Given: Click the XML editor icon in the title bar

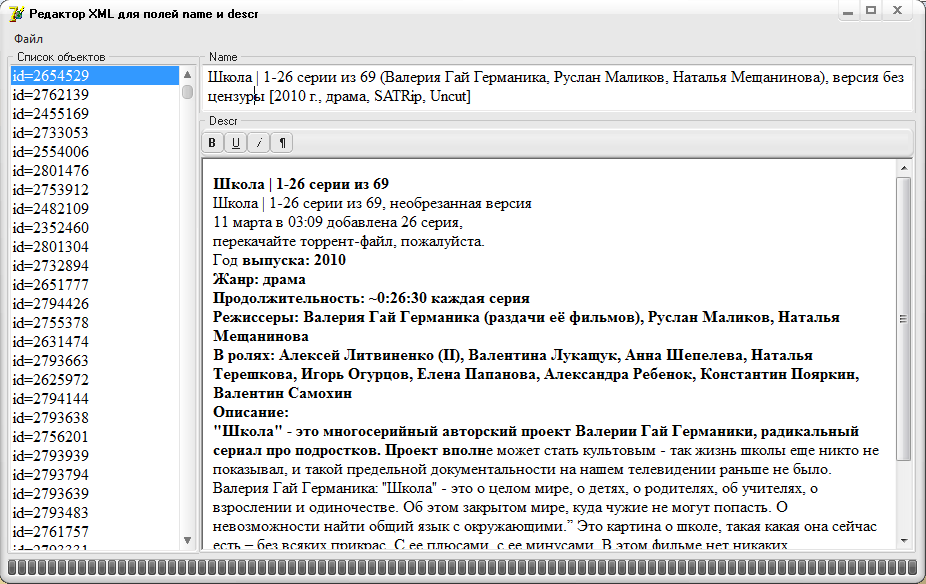Looking at the screenshot, I should [14, 12].
